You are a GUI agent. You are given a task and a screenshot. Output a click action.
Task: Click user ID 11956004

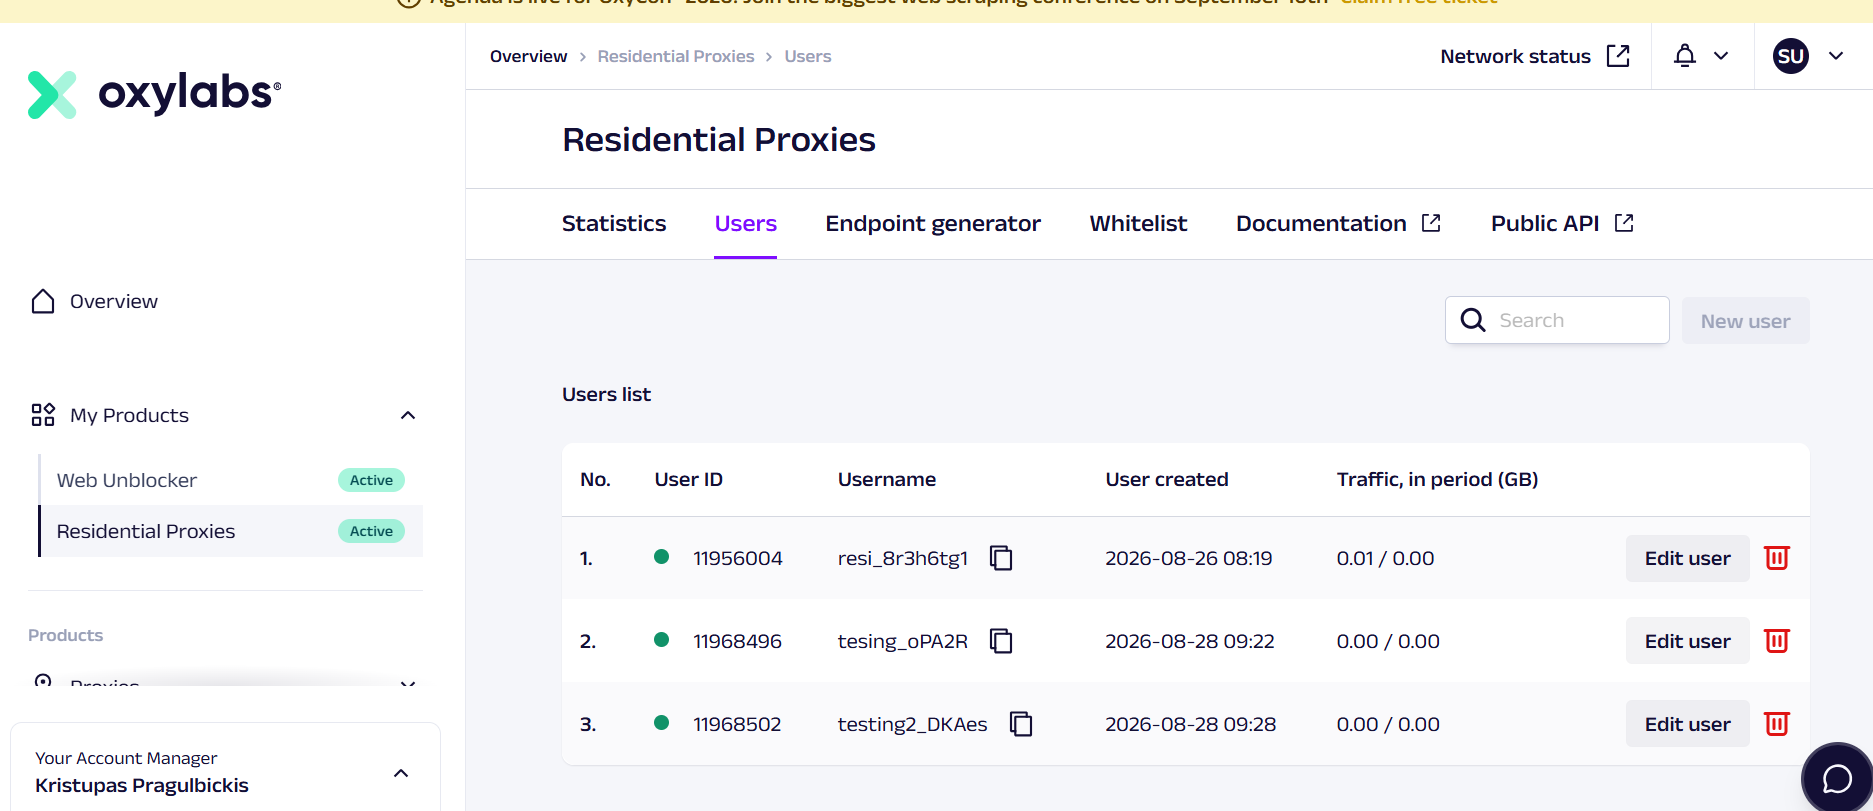coord(738,558)
